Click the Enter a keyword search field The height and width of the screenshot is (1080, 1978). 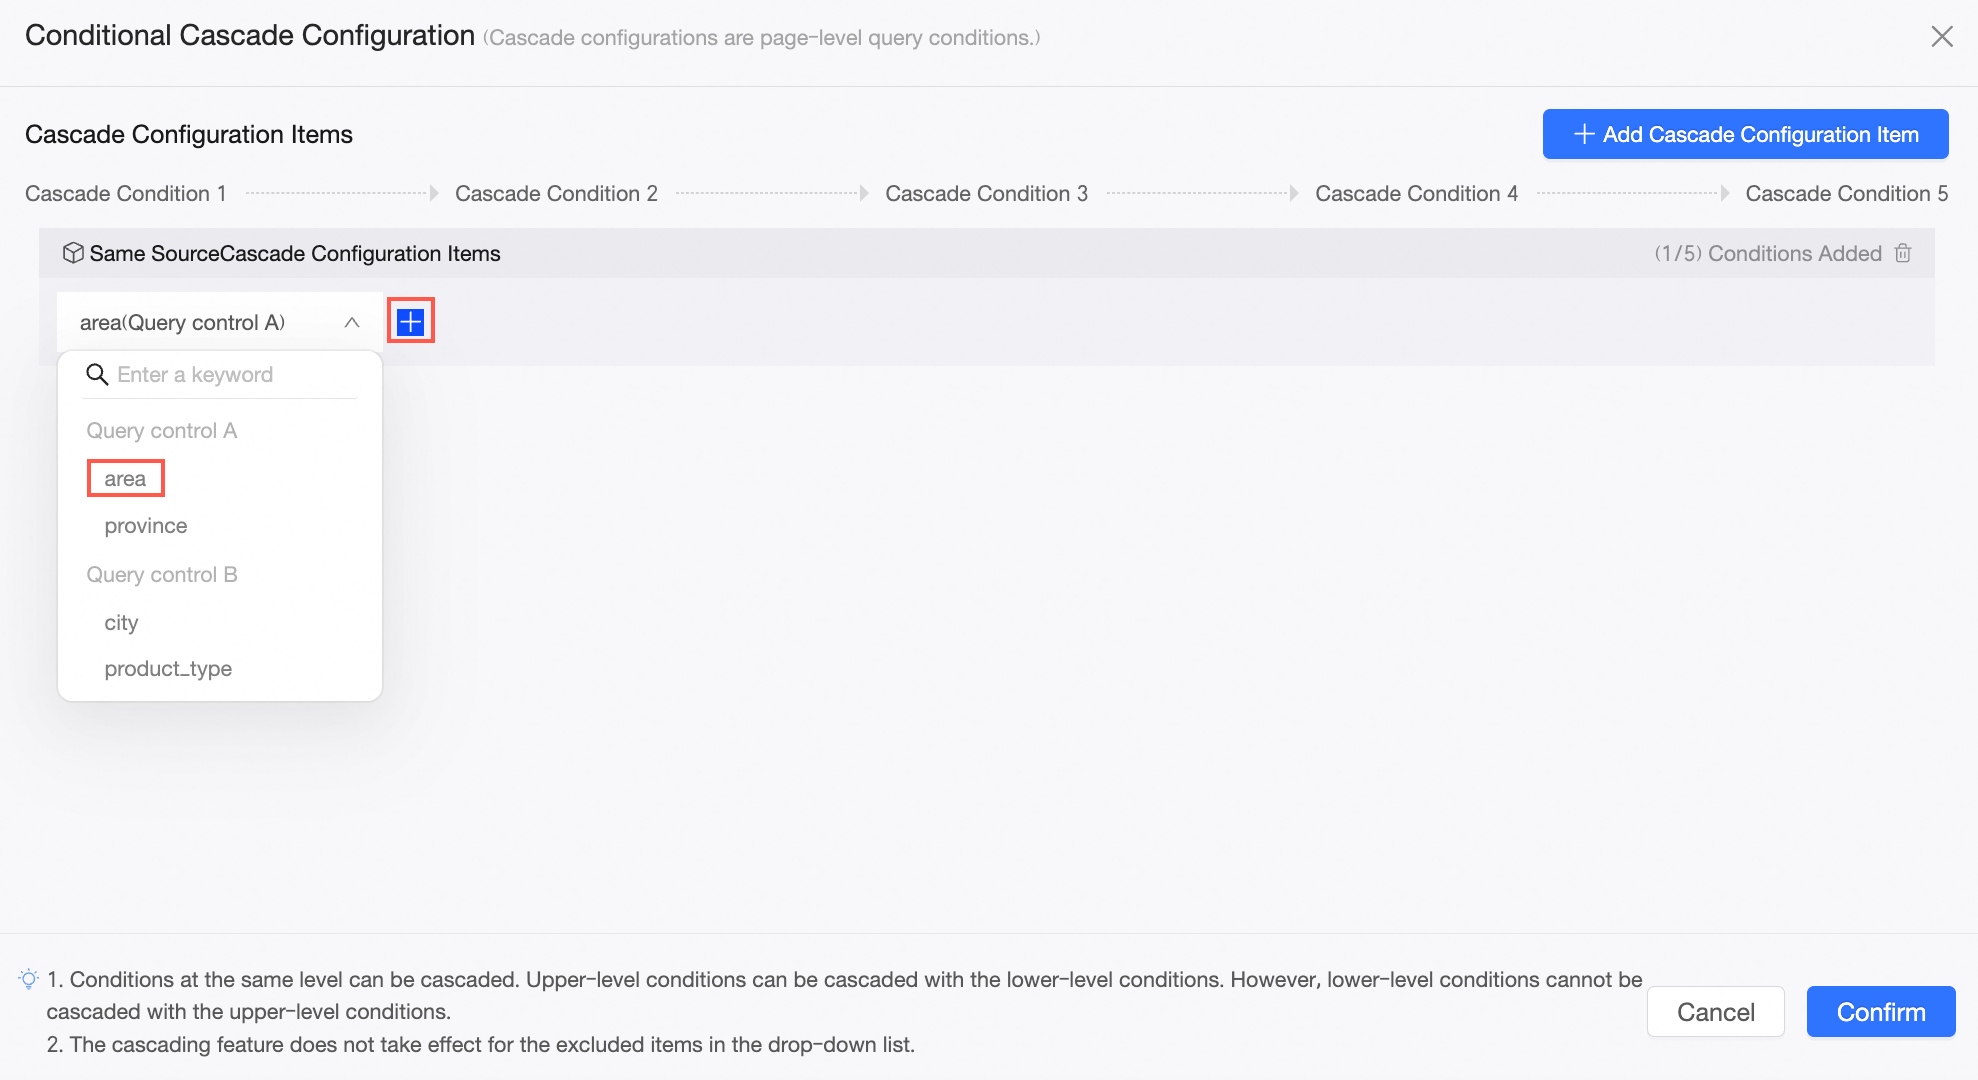click(x=220, y=375)
